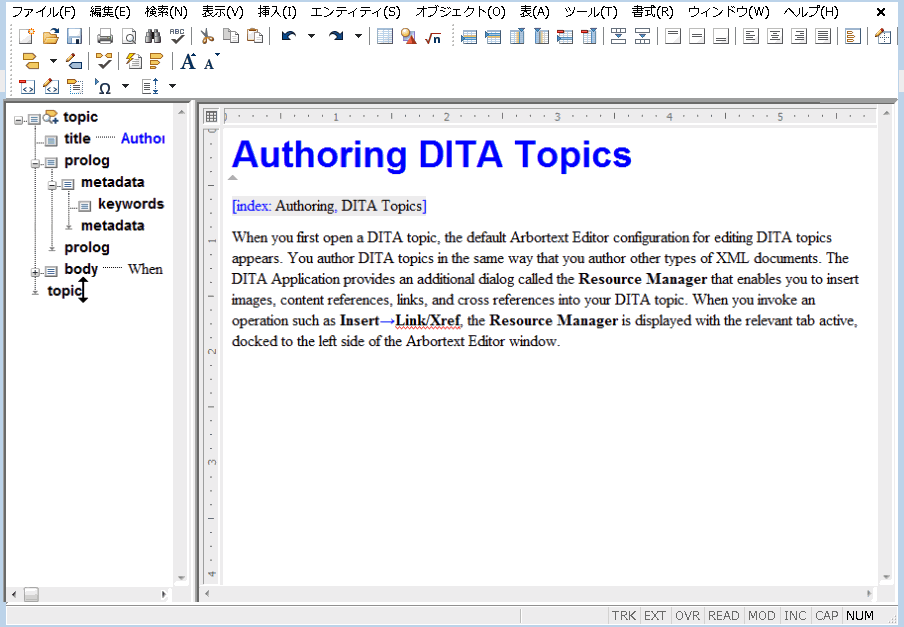
Task: Open the ヘルプ(H) menu
Action: click(x=811, y=12)
